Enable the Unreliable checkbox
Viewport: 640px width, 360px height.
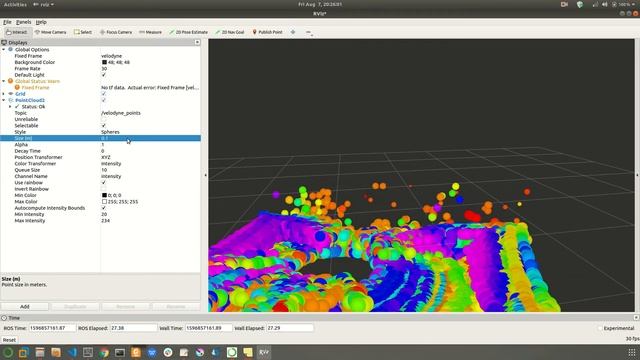tap(104, 119)
